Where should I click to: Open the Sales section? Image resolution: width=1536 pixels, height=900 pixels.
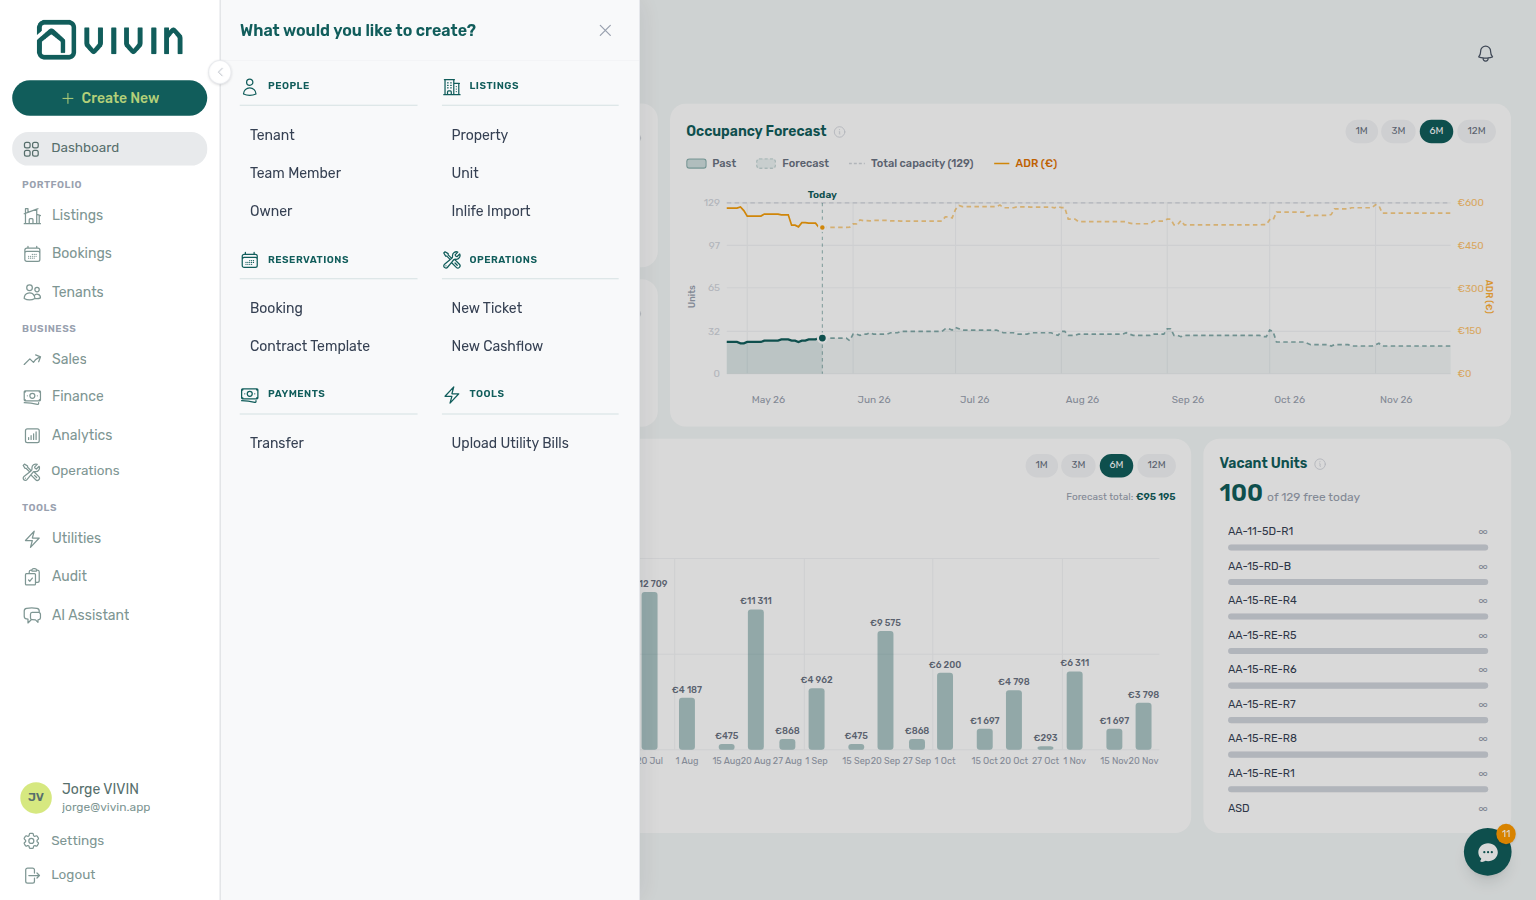pos(69,359)
